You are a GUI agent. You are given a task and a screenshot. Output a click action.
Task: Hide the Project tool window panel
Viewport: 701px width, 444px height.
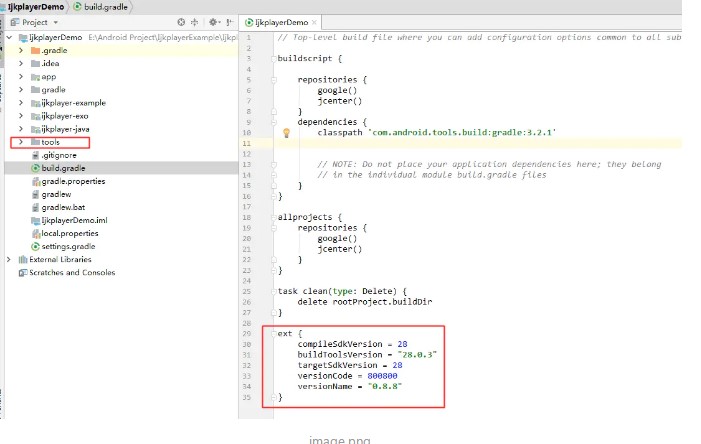point(227,21)
